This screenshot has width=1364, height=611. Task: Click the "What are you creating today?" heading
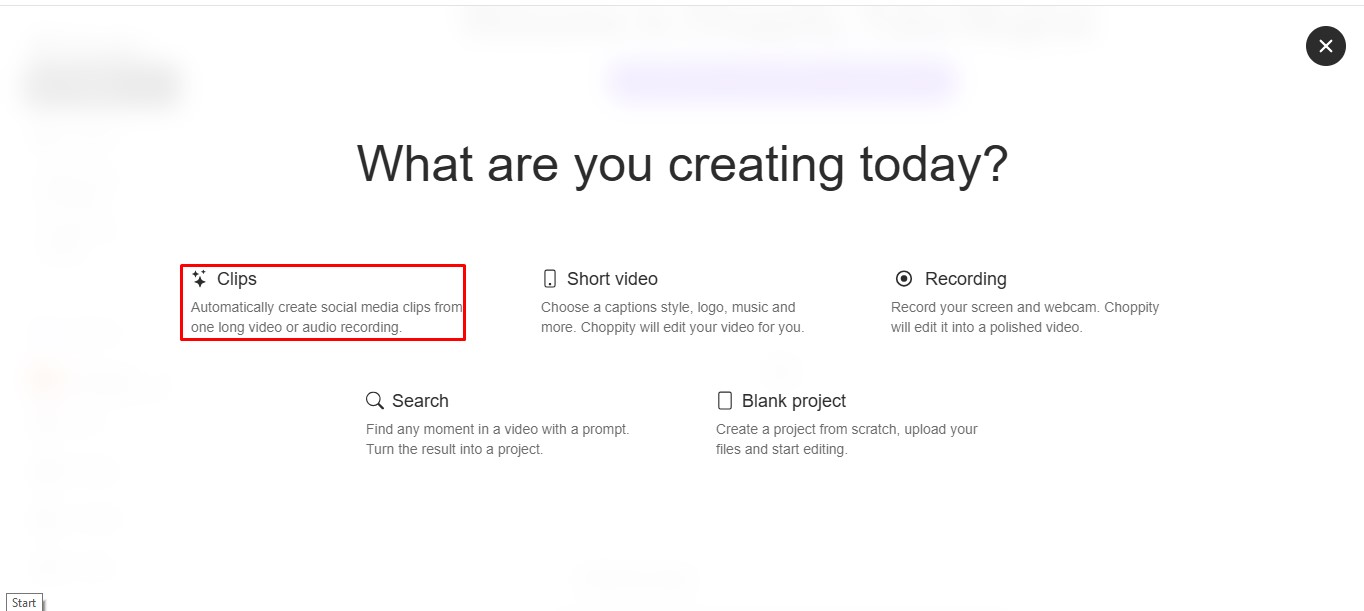pyautogui.click(x=682, y=164)
